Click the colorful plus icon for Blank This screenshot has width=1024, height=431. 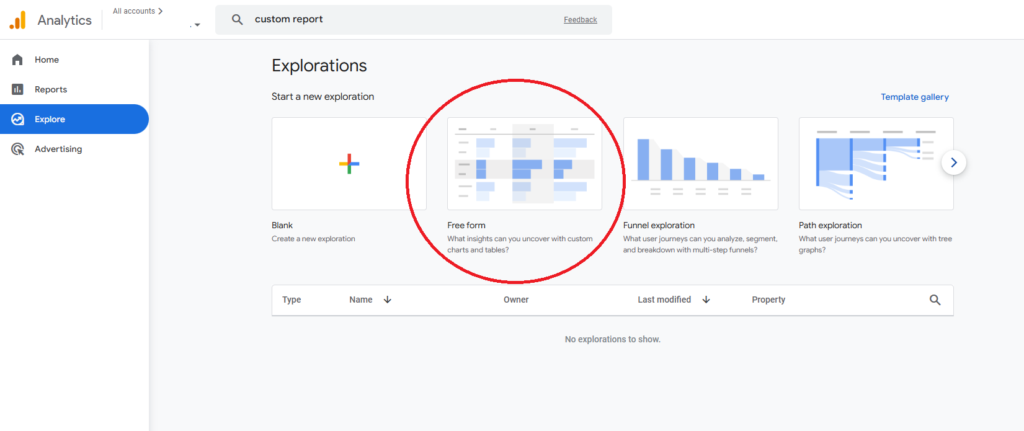point(349,164)
